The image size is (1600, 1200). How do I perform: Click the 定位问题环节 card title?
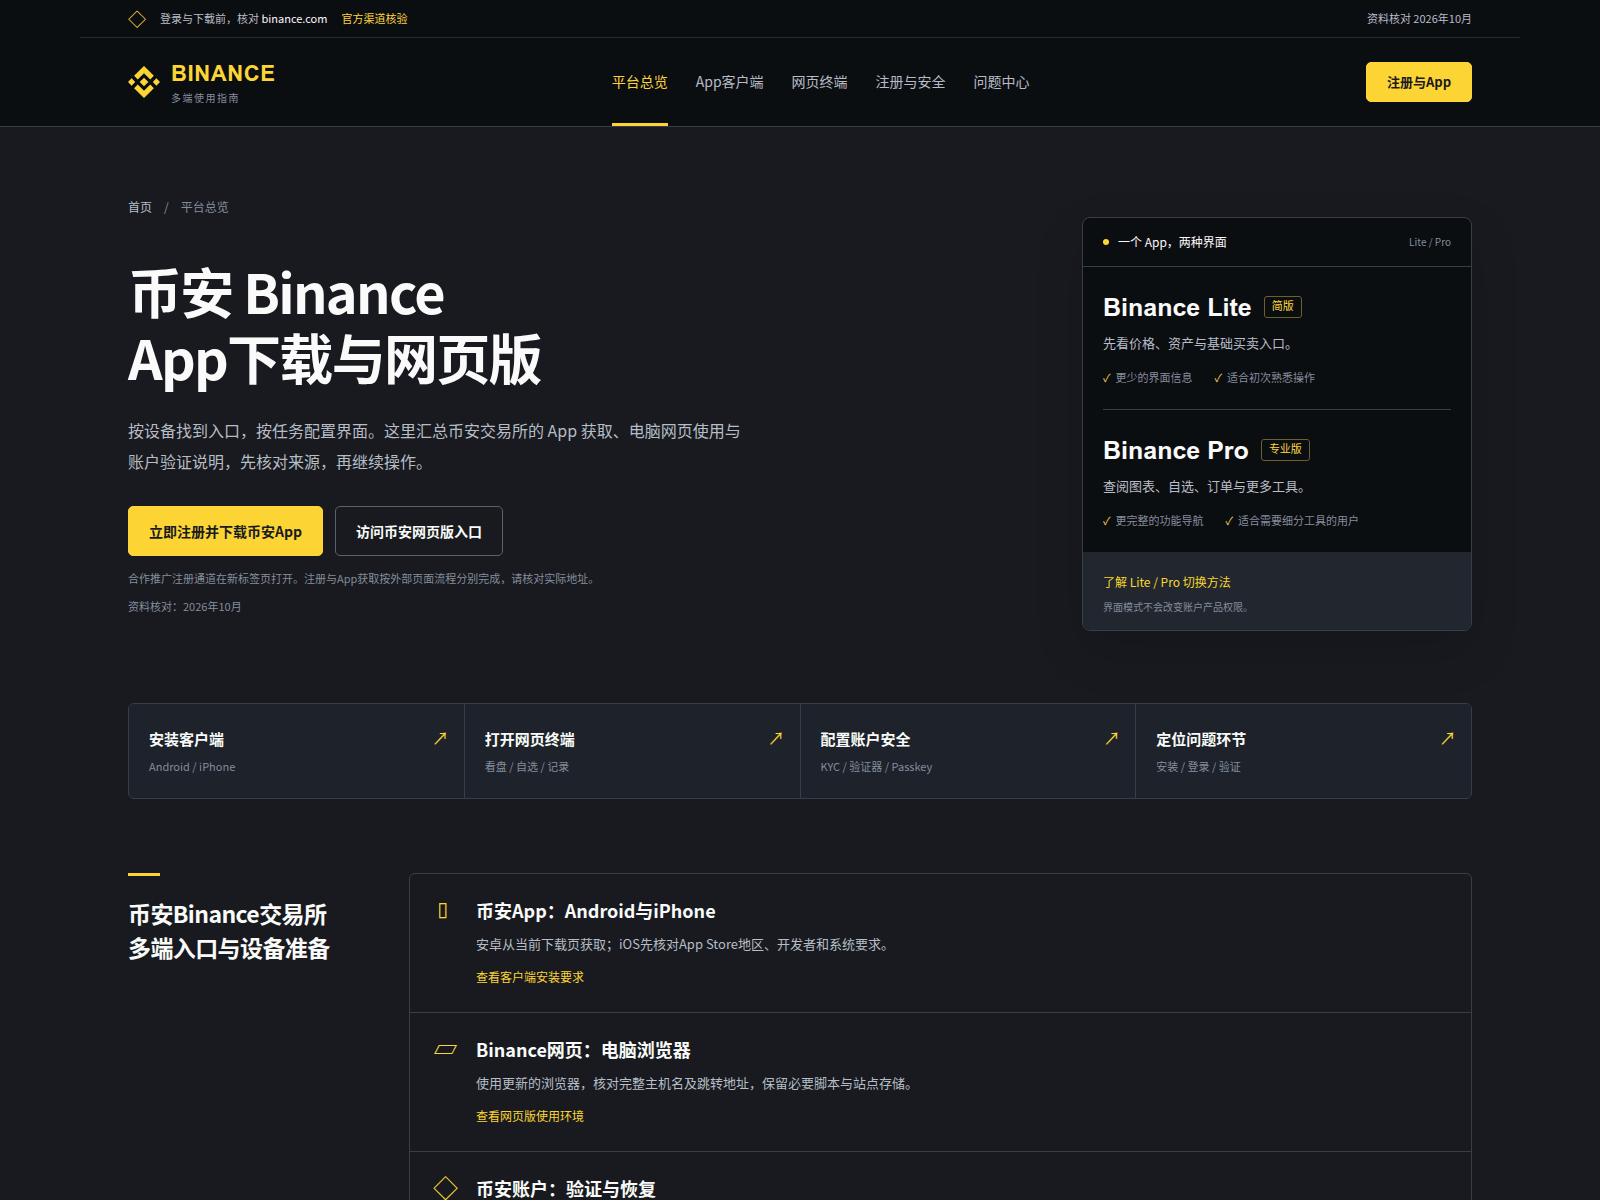tap(1201, 740)
